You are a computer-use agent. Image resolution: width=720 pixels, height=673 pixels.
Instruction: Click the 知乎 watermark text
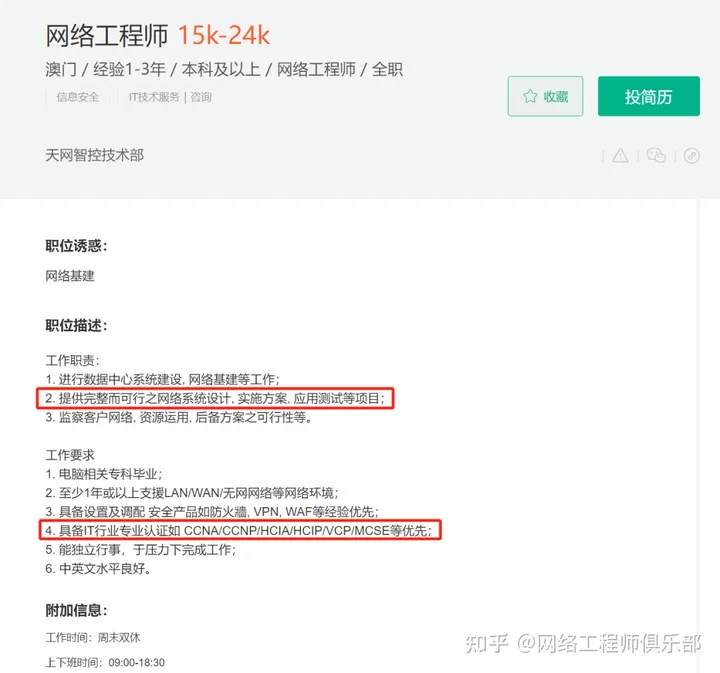(487, 643)
